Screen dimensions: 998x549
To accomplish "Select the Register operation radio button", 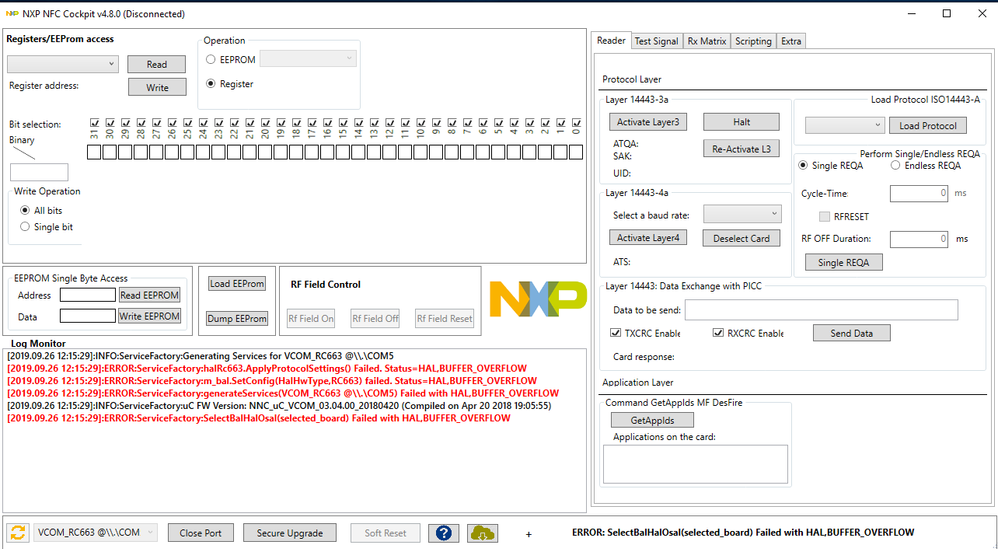I will click(x=211, y=83).
